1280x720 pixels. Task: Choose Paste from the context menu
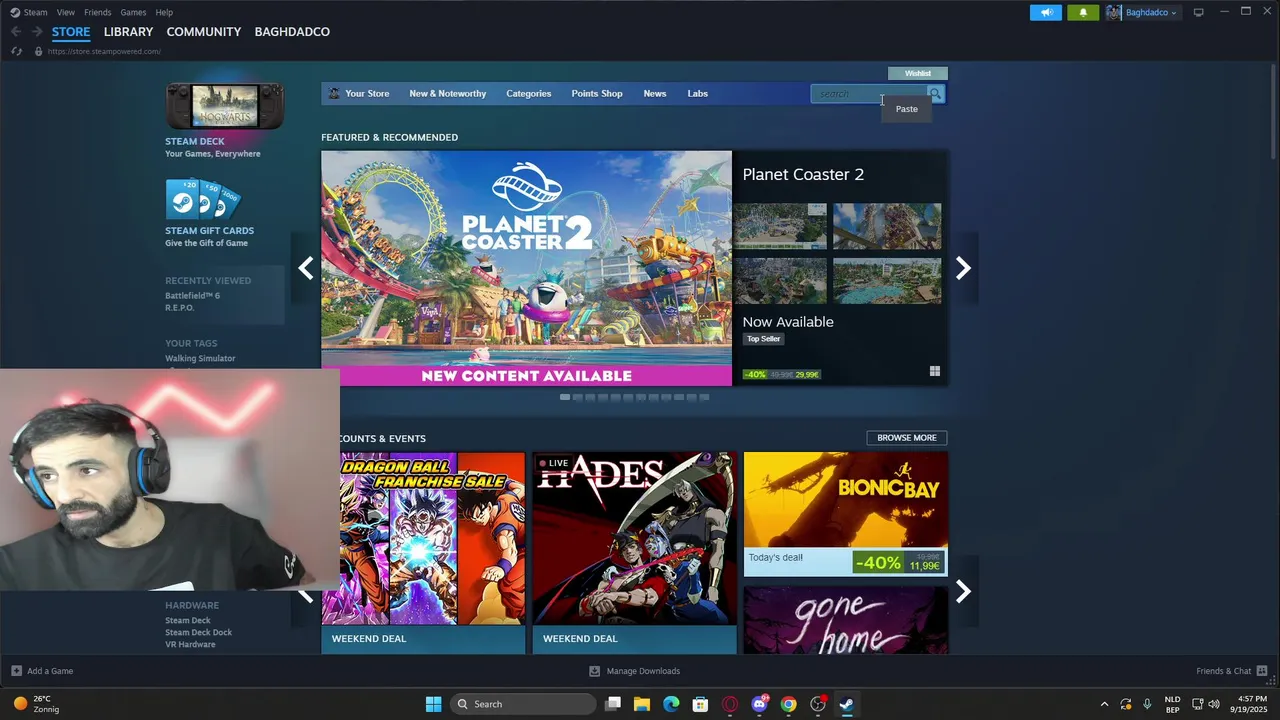coord(907,109)
